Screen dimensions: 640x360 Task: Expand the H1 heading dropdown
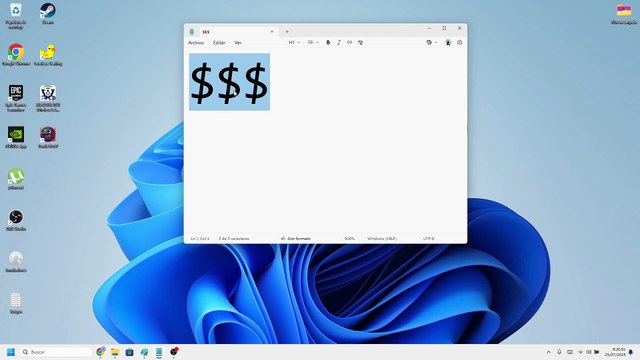click(294, 42)
